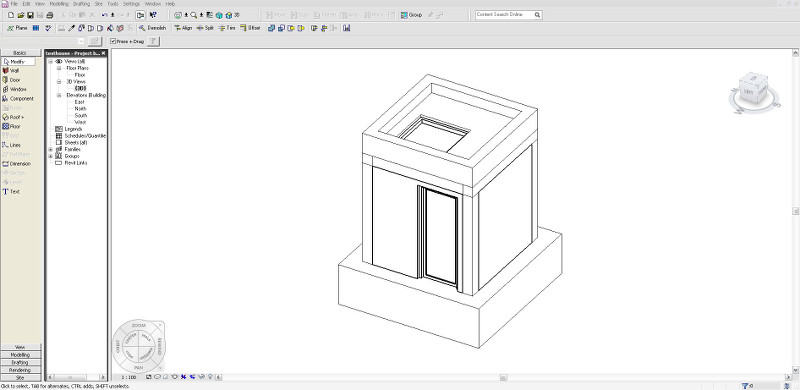Click the New file icon
Screen dimensions: 800x390
pos(12,15)
